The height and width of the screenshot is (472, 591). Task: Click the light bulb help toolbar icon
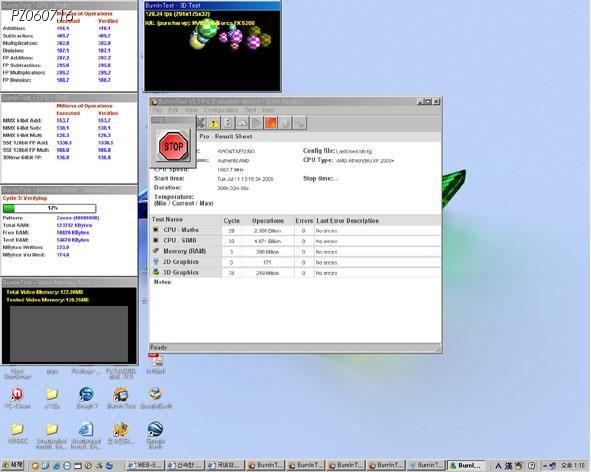pyautogui.click(x=285, y=123)
